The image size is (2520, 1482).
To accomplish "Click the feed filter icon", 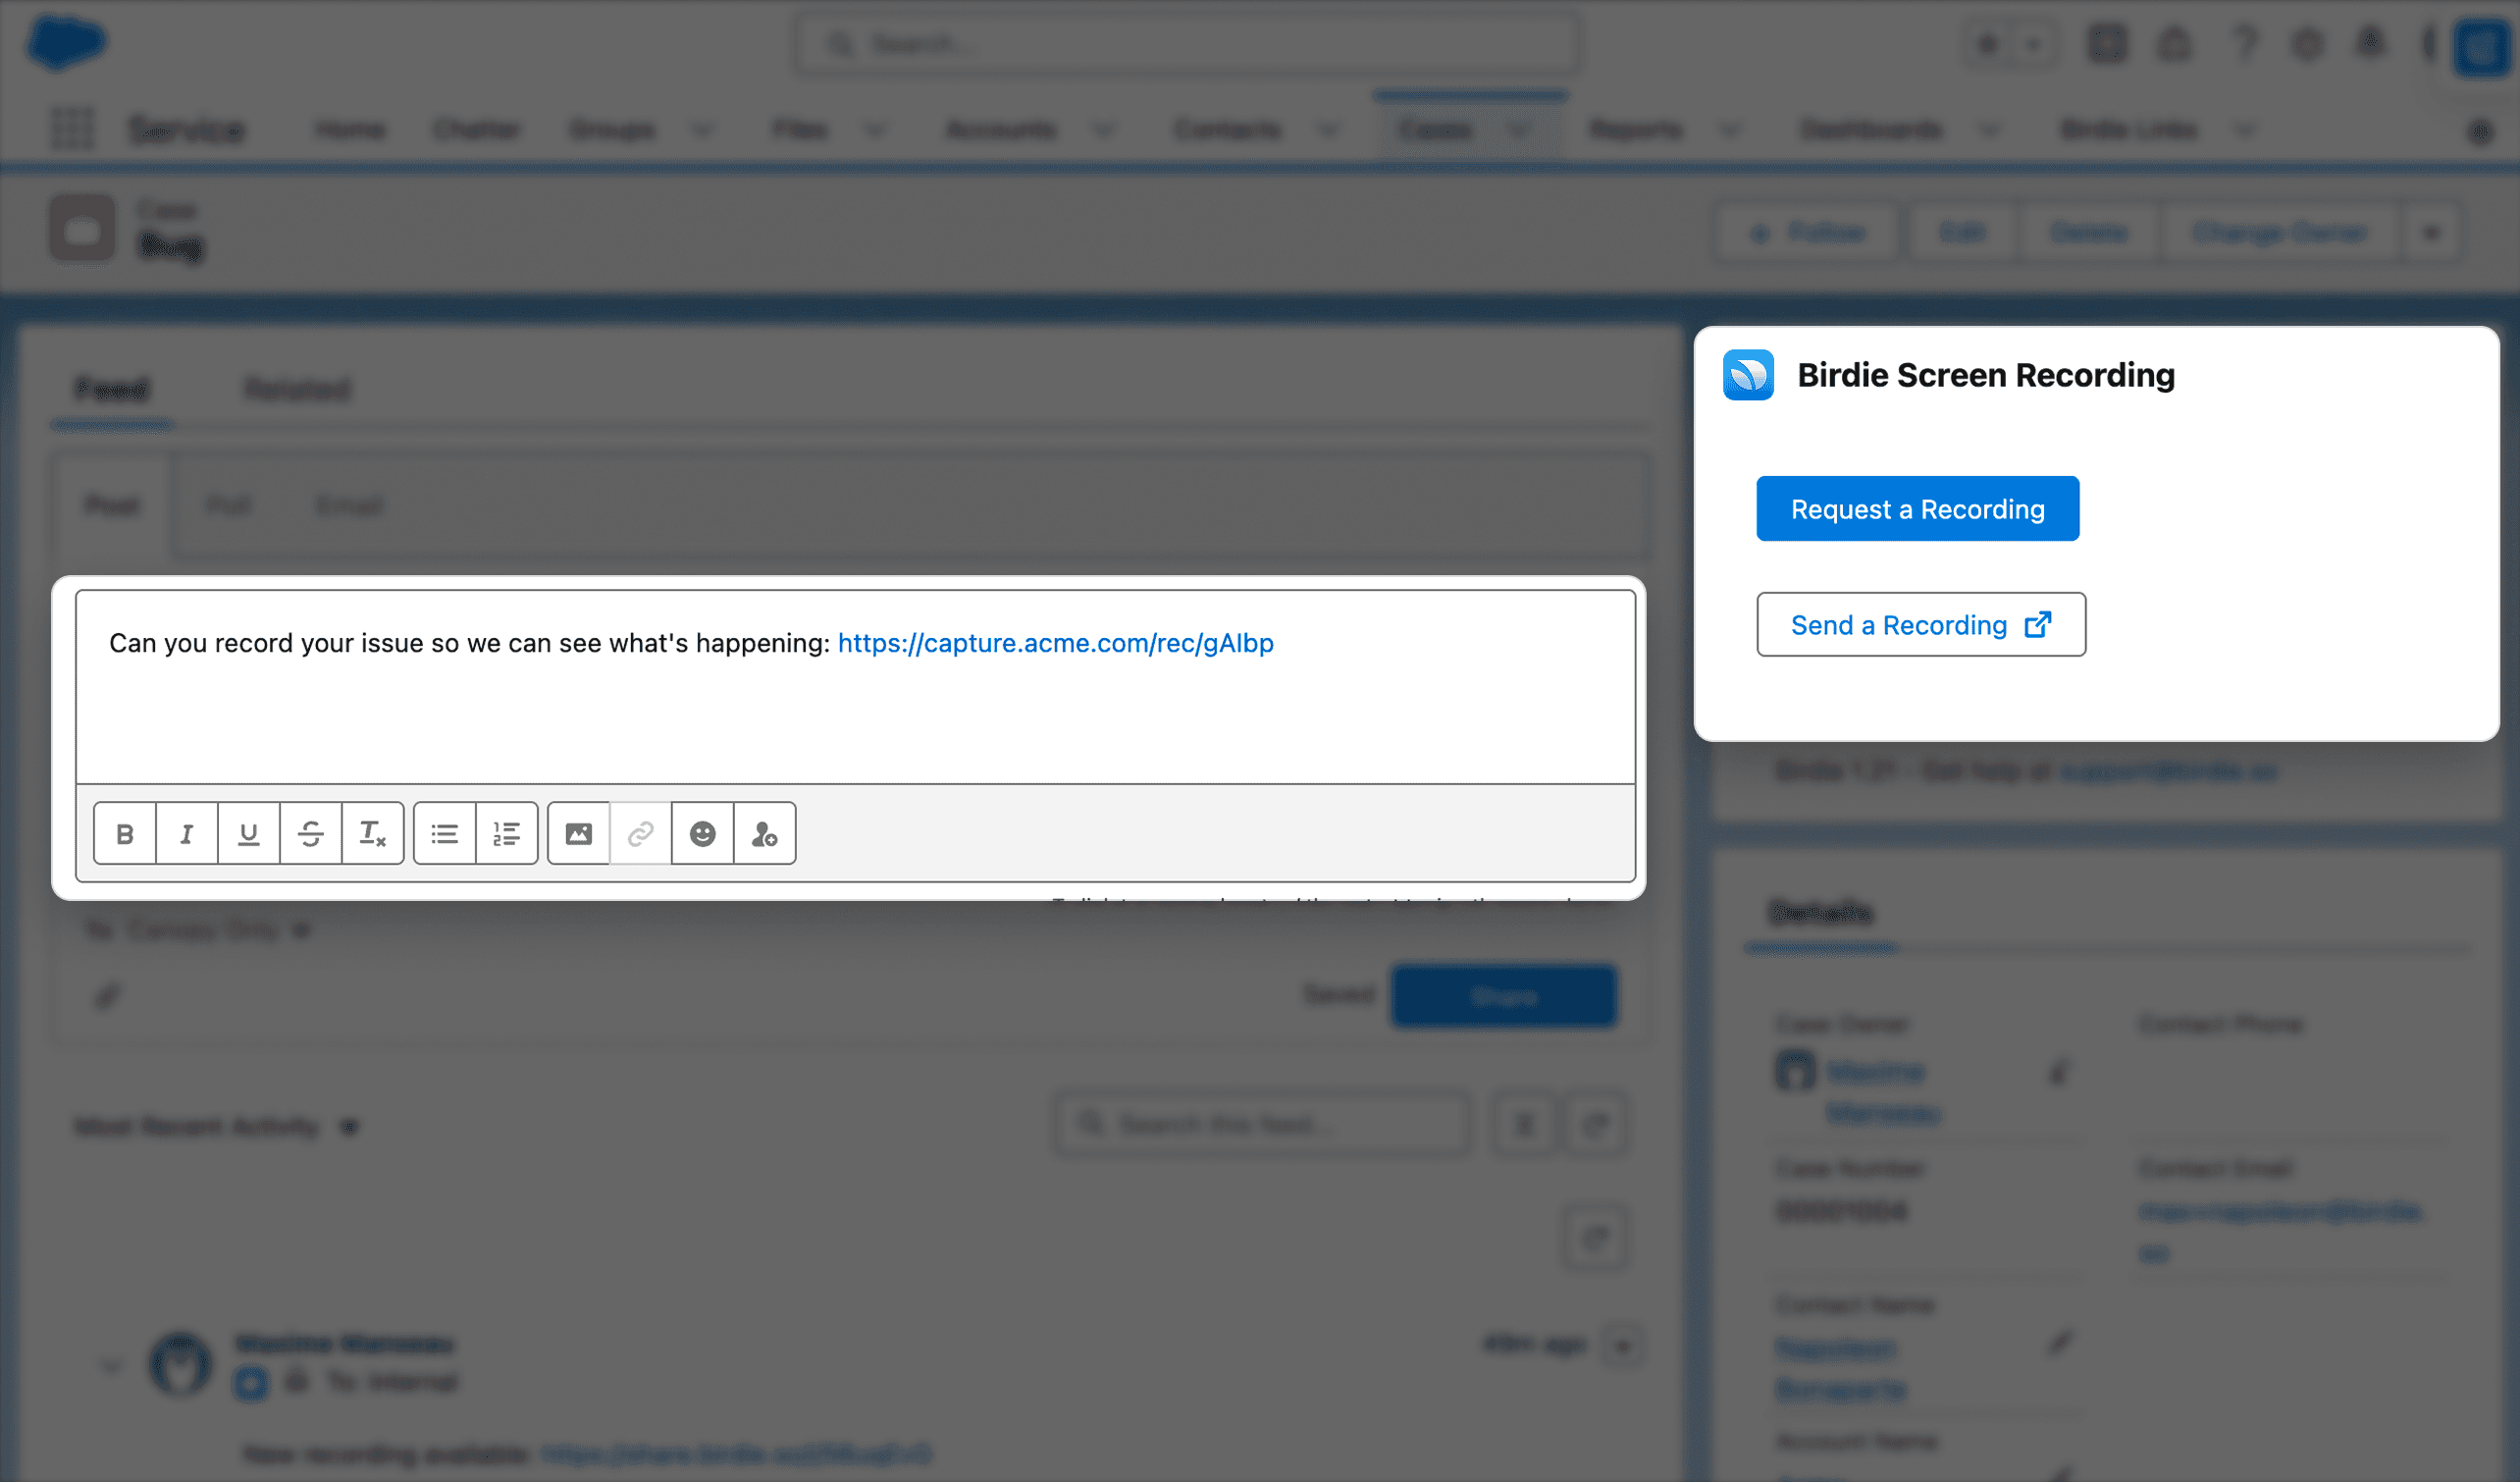I will pyautogui.click(x=1524, y=1125).
